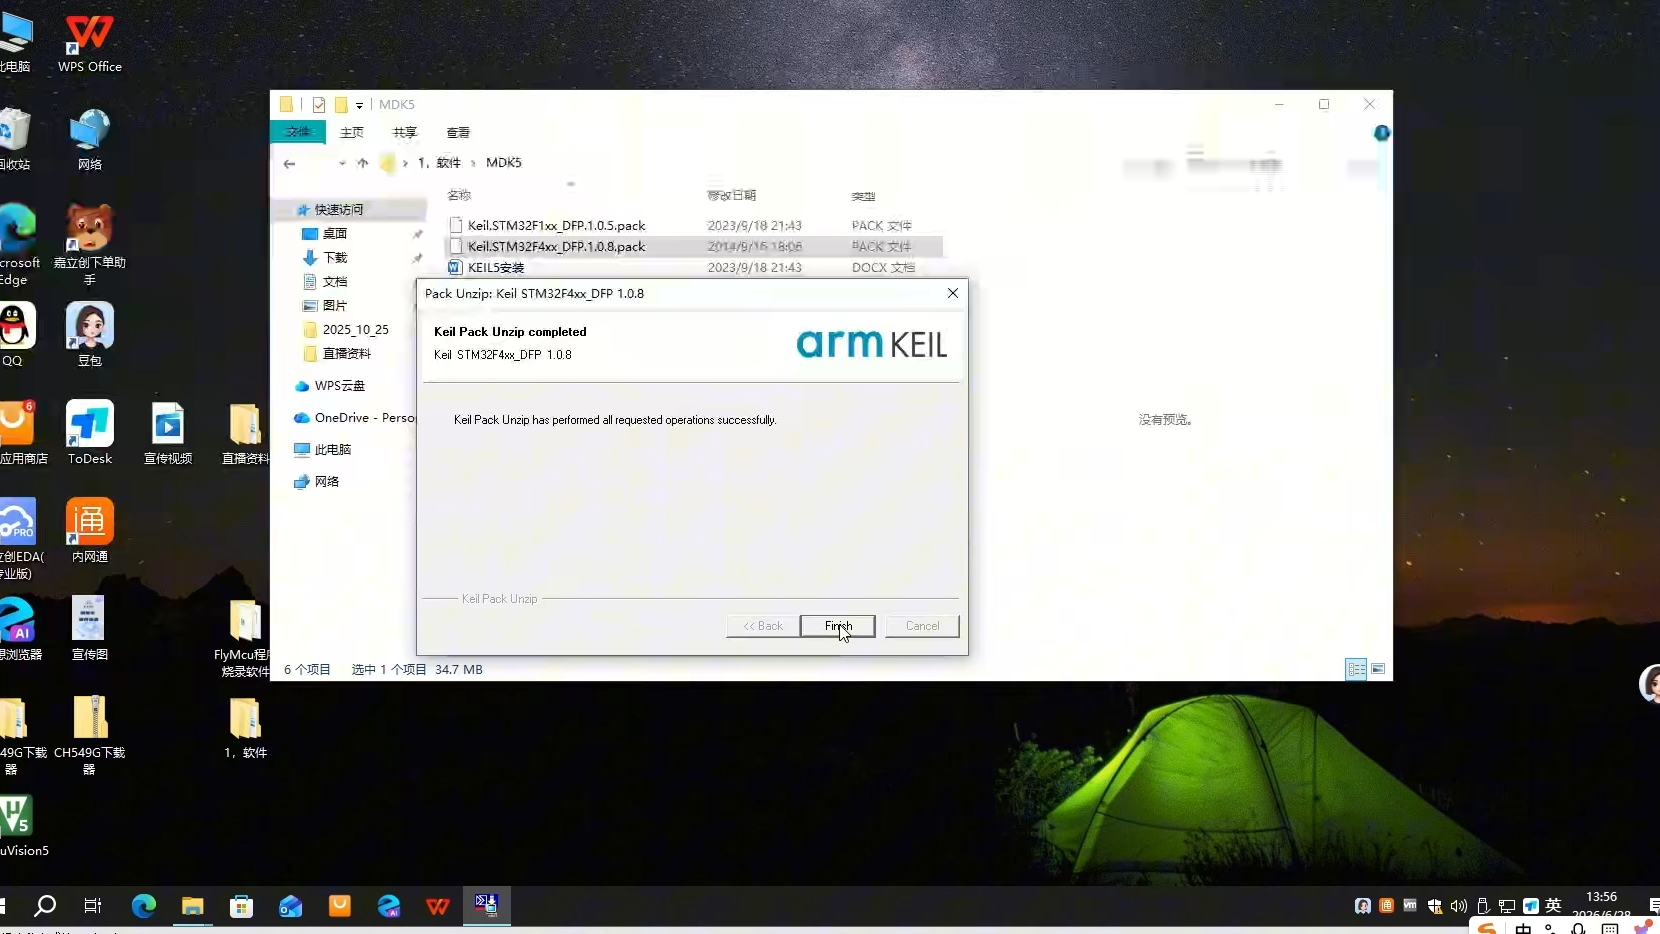The height and width of the screenshot is (934, 1660).
Task: Select 文档 in navigation pane
Action: [x=335, y=281]
